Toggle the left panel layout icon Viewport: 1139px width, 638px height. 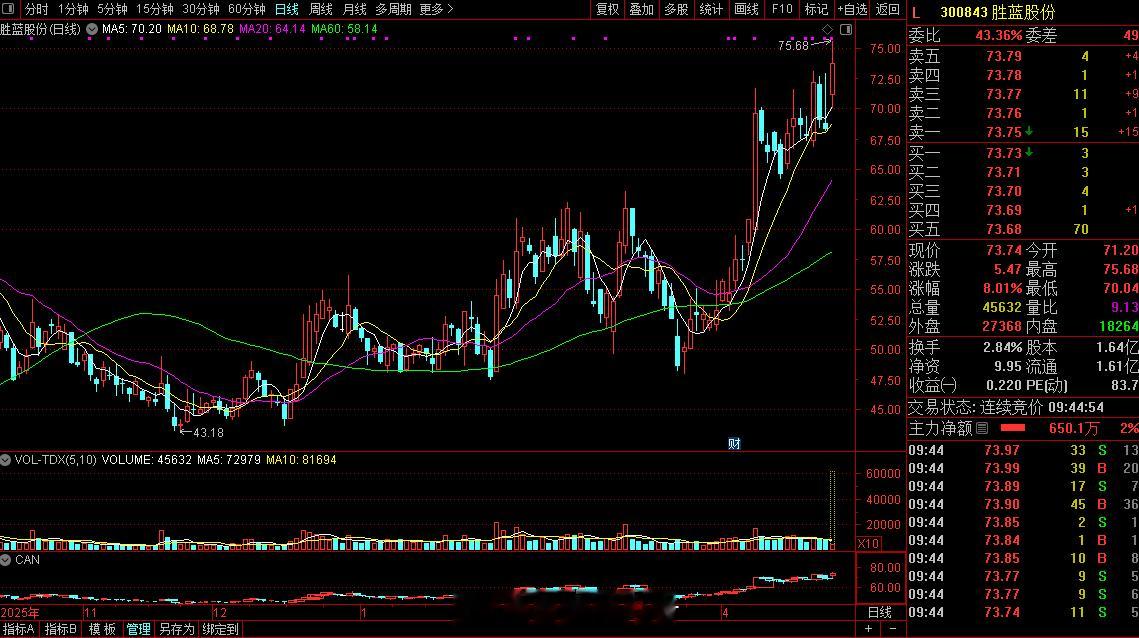tap(9, 9)
